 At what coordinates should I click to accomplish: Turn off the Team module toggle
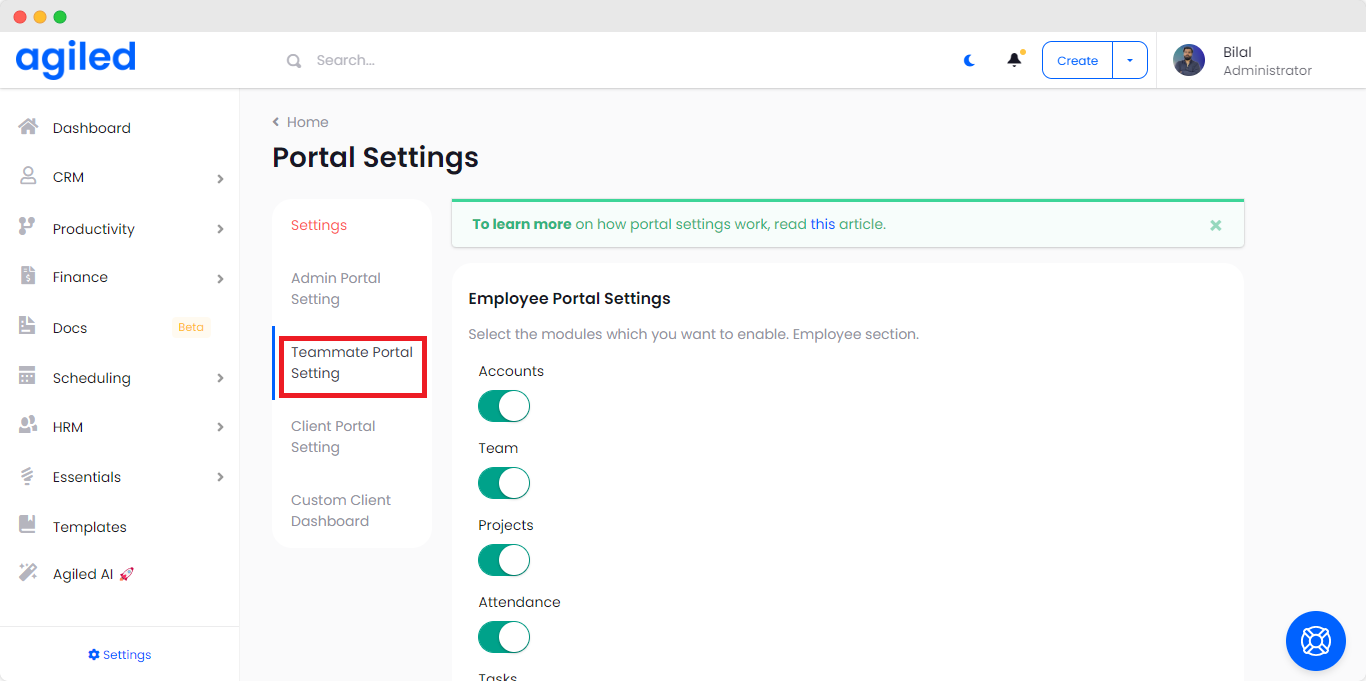(503, 483)
